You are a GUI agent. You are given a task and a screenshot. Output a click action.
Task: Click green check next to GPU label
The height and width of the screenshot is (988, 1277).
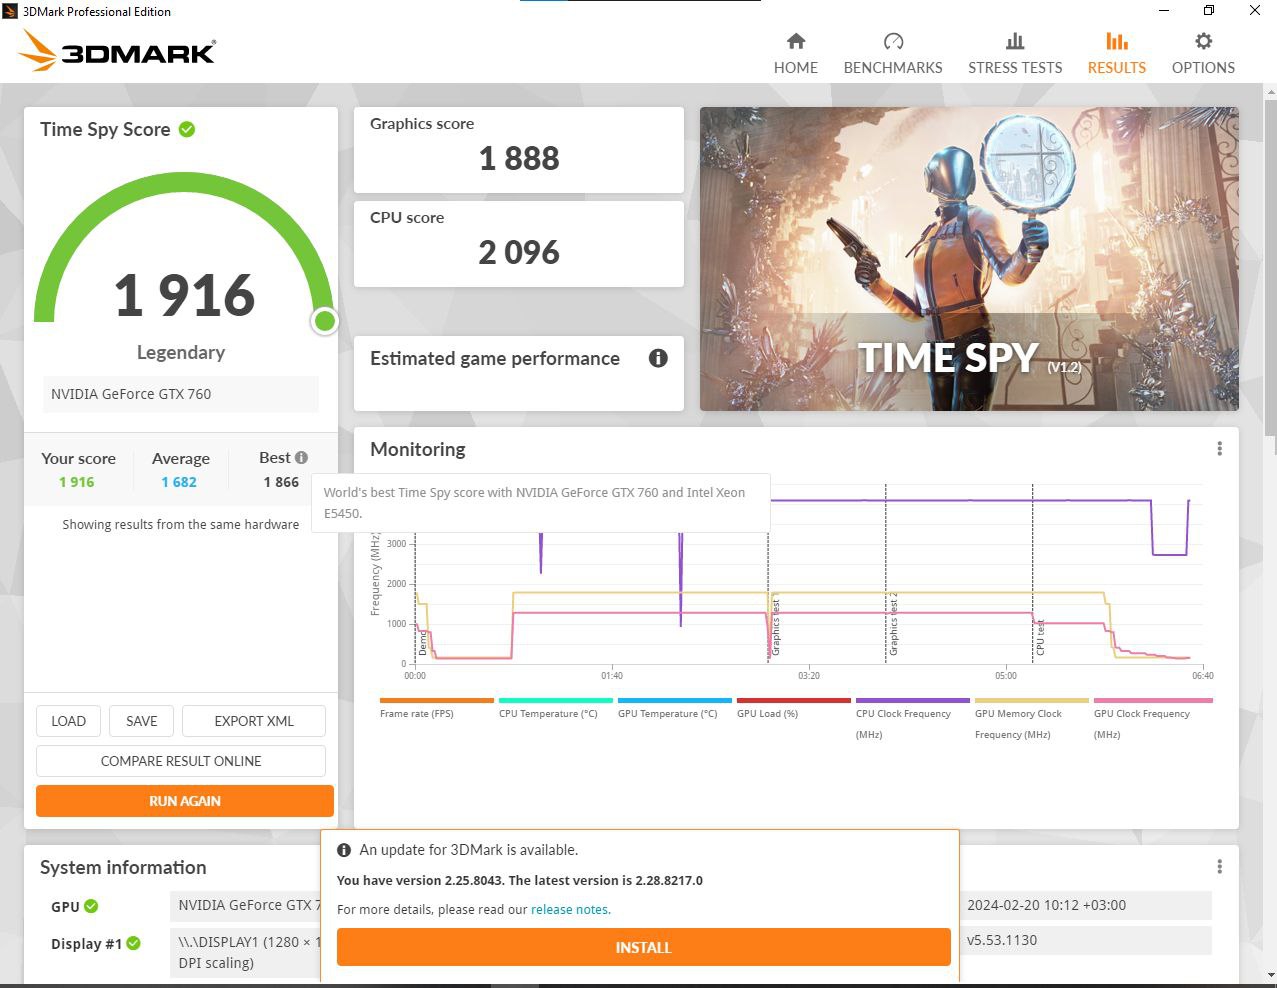pyautogui.click(x=91, y=906)
